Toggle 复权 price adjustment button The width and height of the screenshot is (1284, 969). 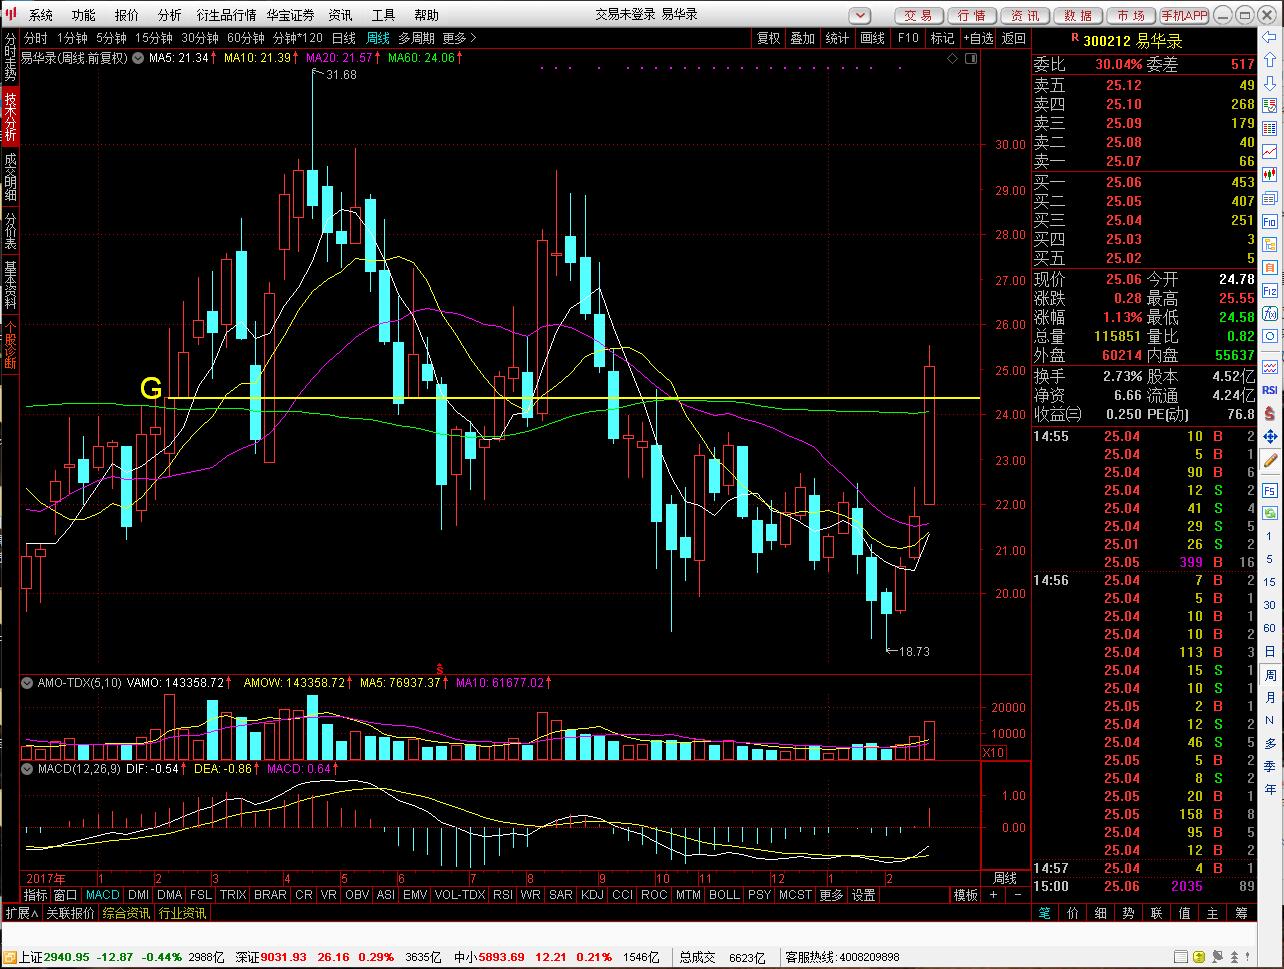[768, 38]
